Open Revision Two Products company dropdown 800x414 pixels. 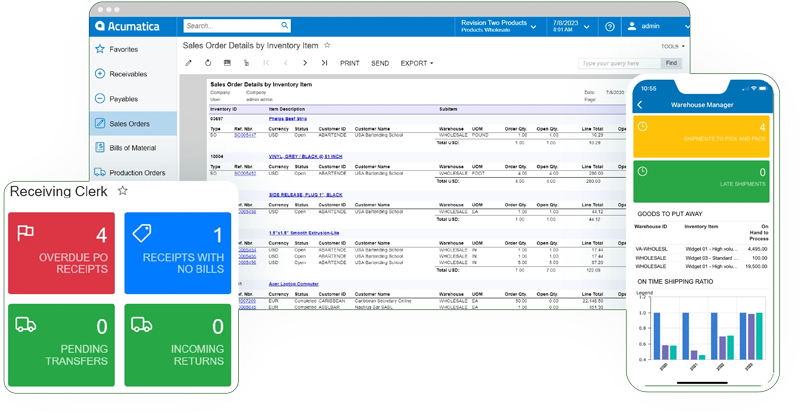click(497, 26)
